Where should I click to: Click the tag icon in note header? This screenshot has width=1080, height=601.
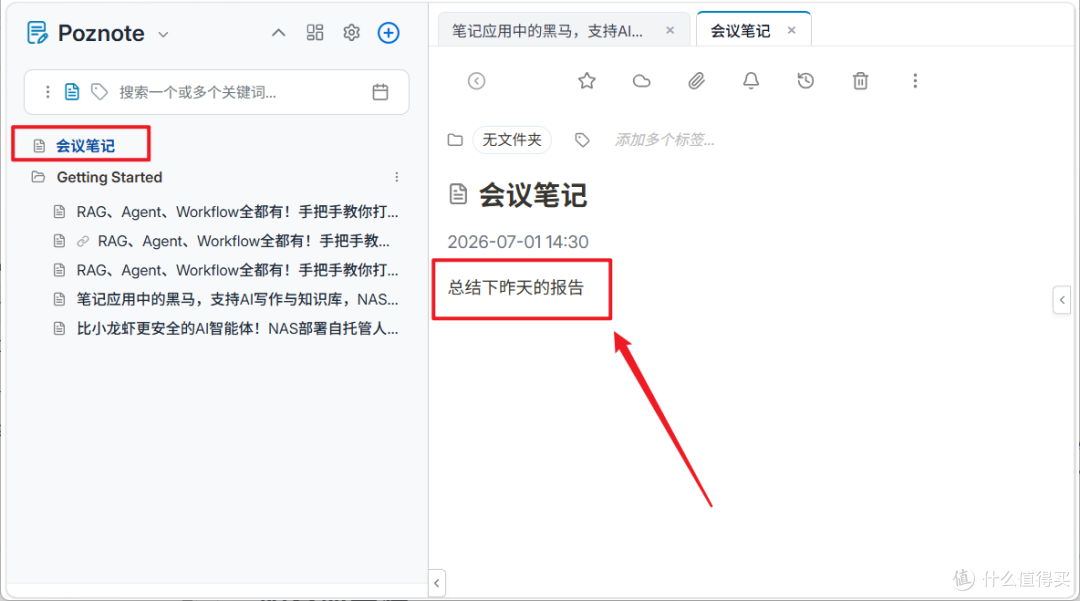582,140
